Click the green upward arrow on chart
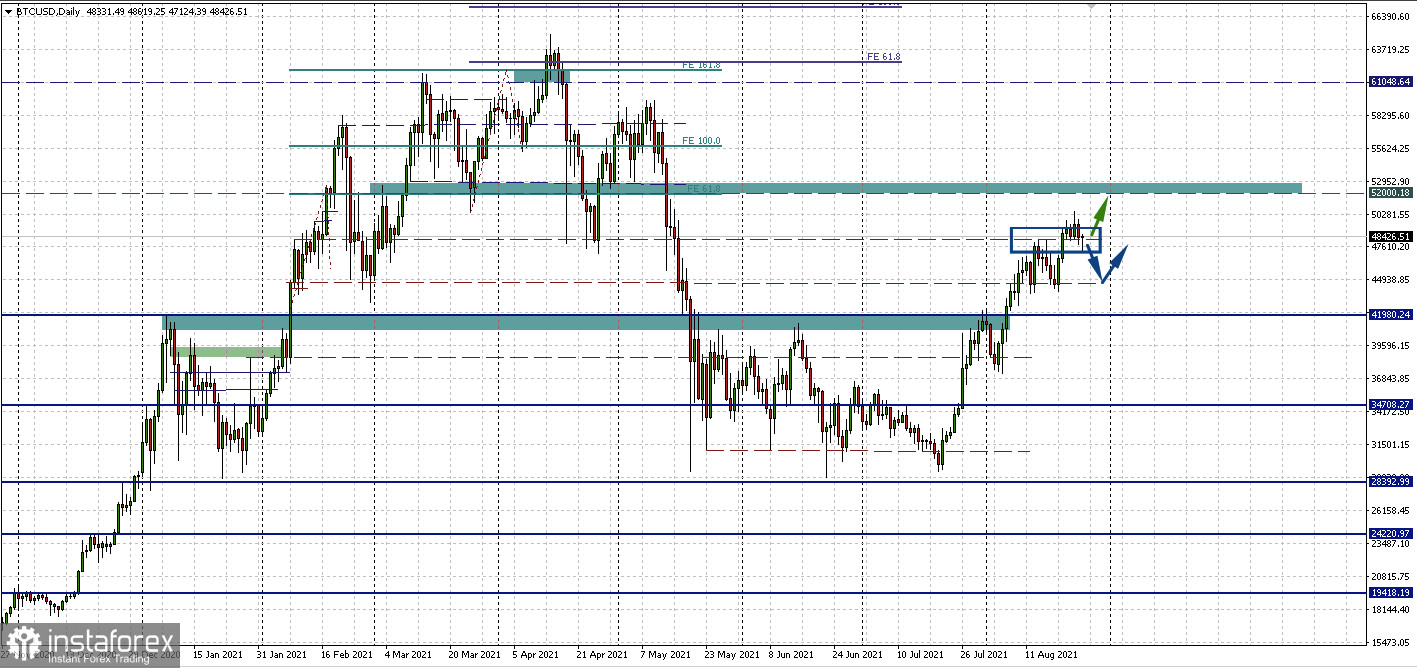 coord(1098,213)
